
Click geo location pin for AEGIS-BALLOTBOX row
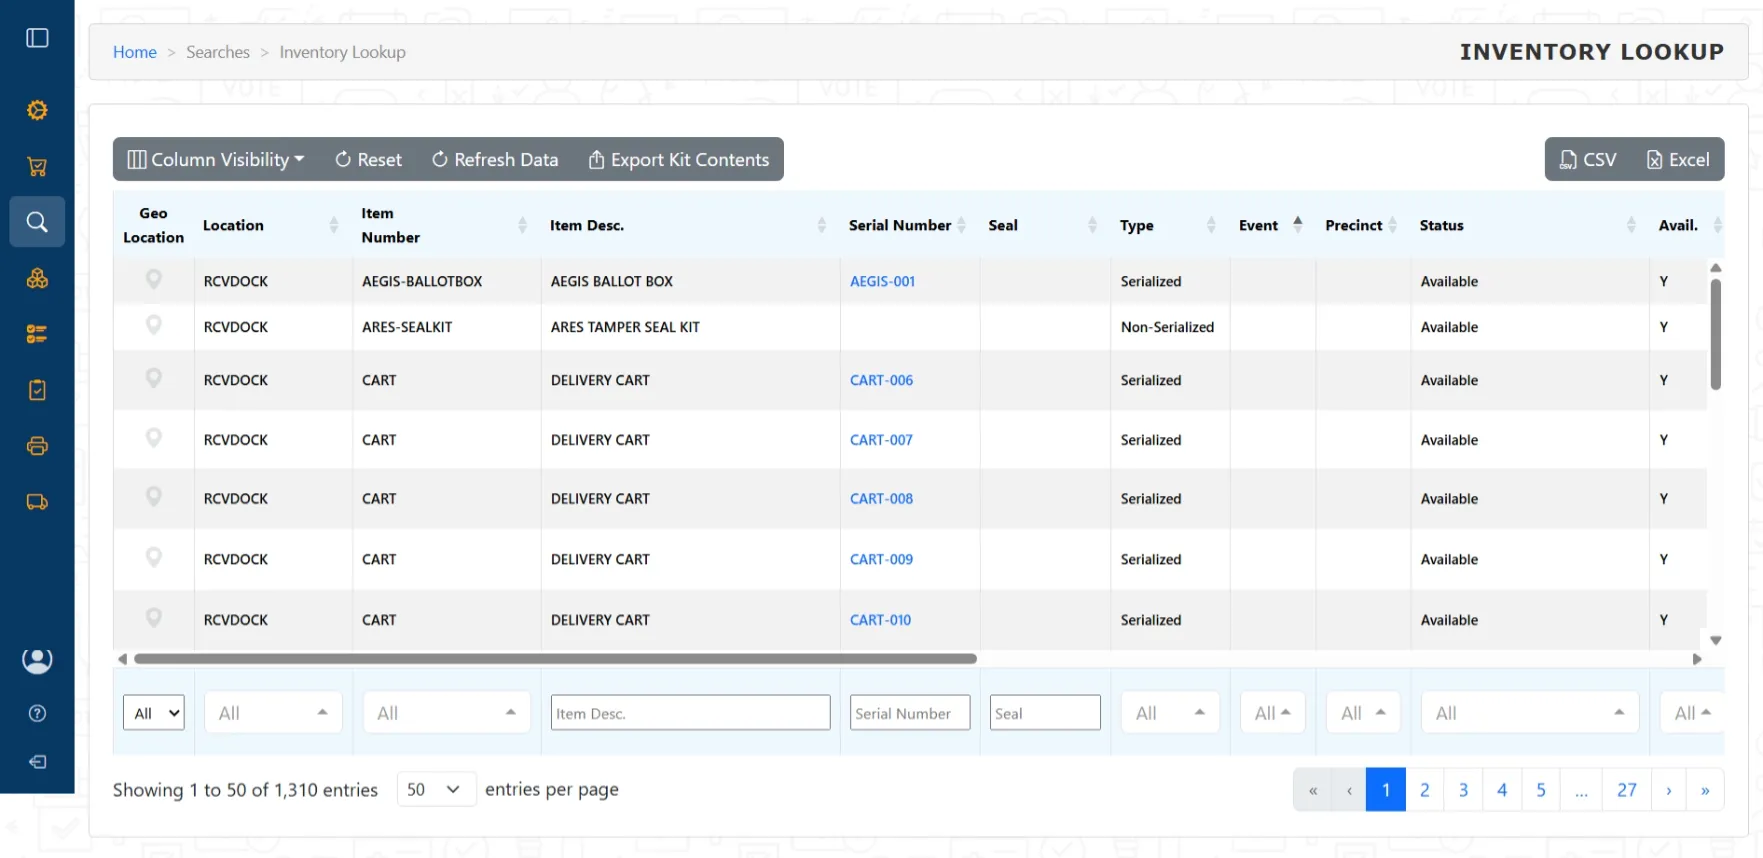point(153,279)
